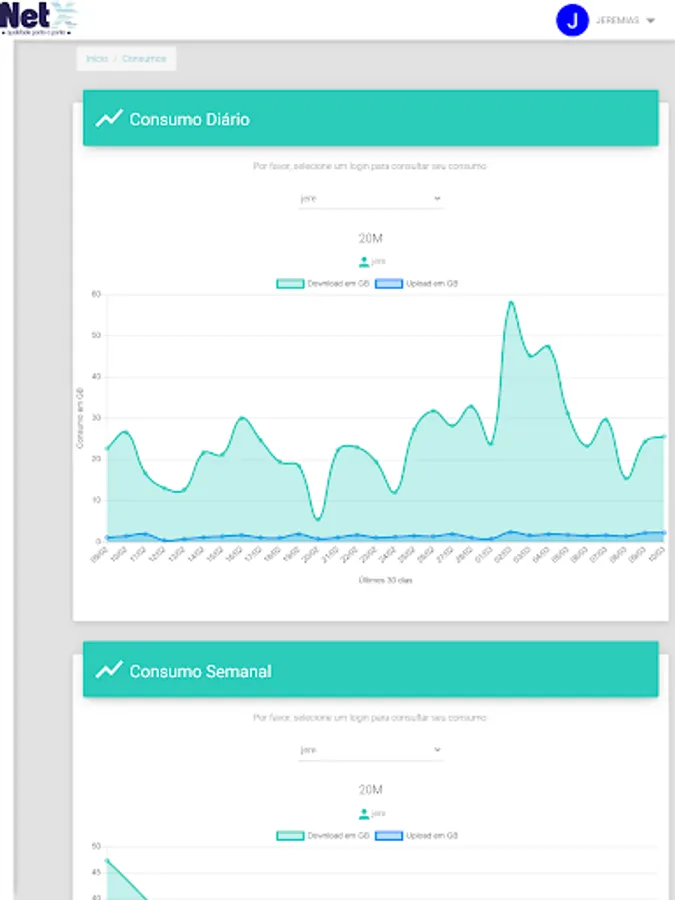Expand the JEREMIAS account dropdown arrow

[650, 21]
